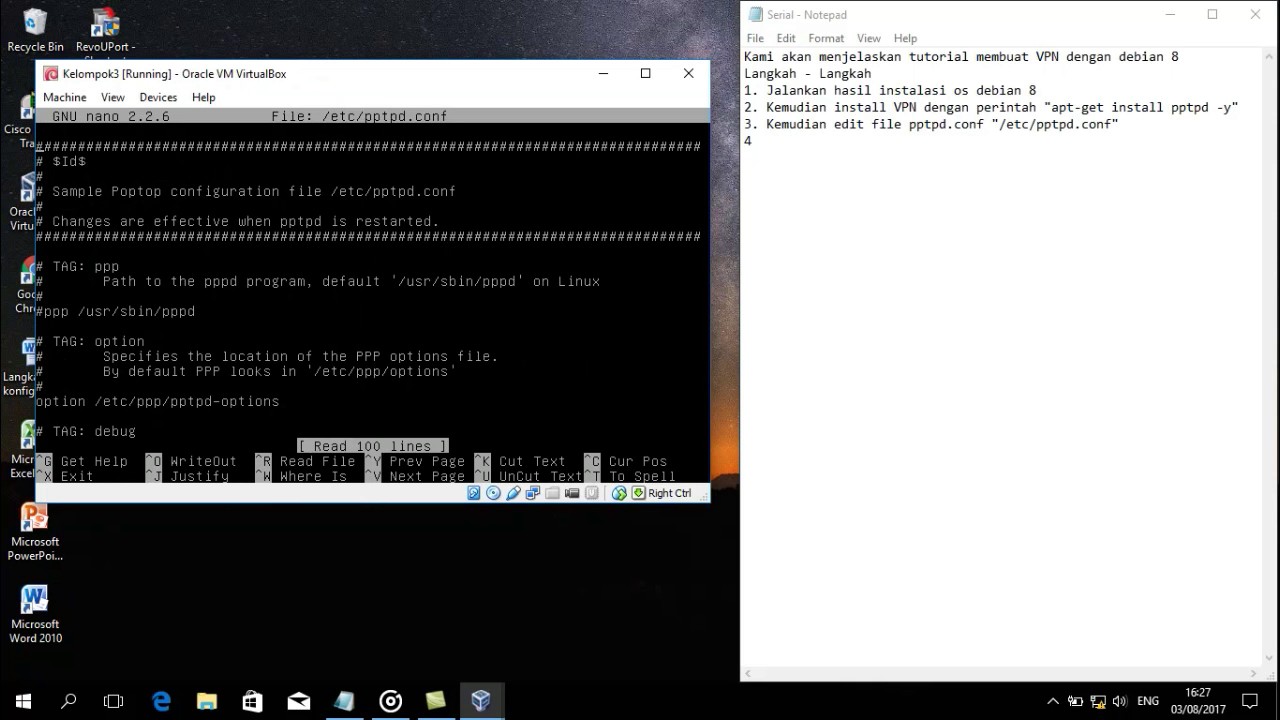Click the circular swirl app icon on taskbar

tap(391, 701)
